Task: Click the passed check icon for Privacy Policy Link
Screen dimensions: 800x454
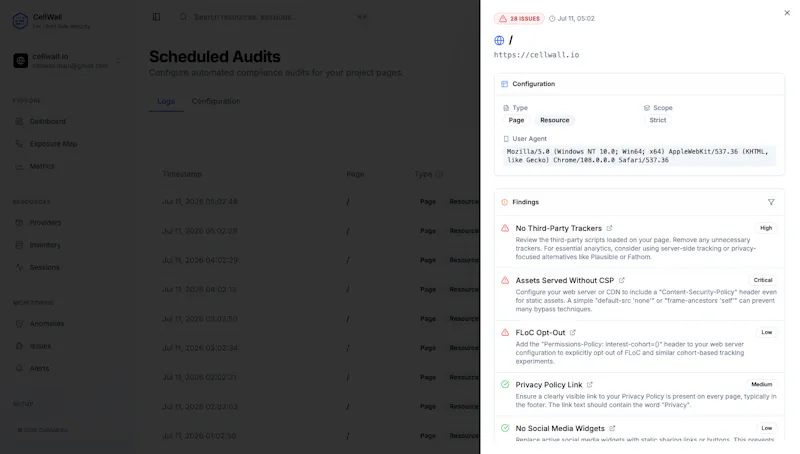Action: click(505, 385)
